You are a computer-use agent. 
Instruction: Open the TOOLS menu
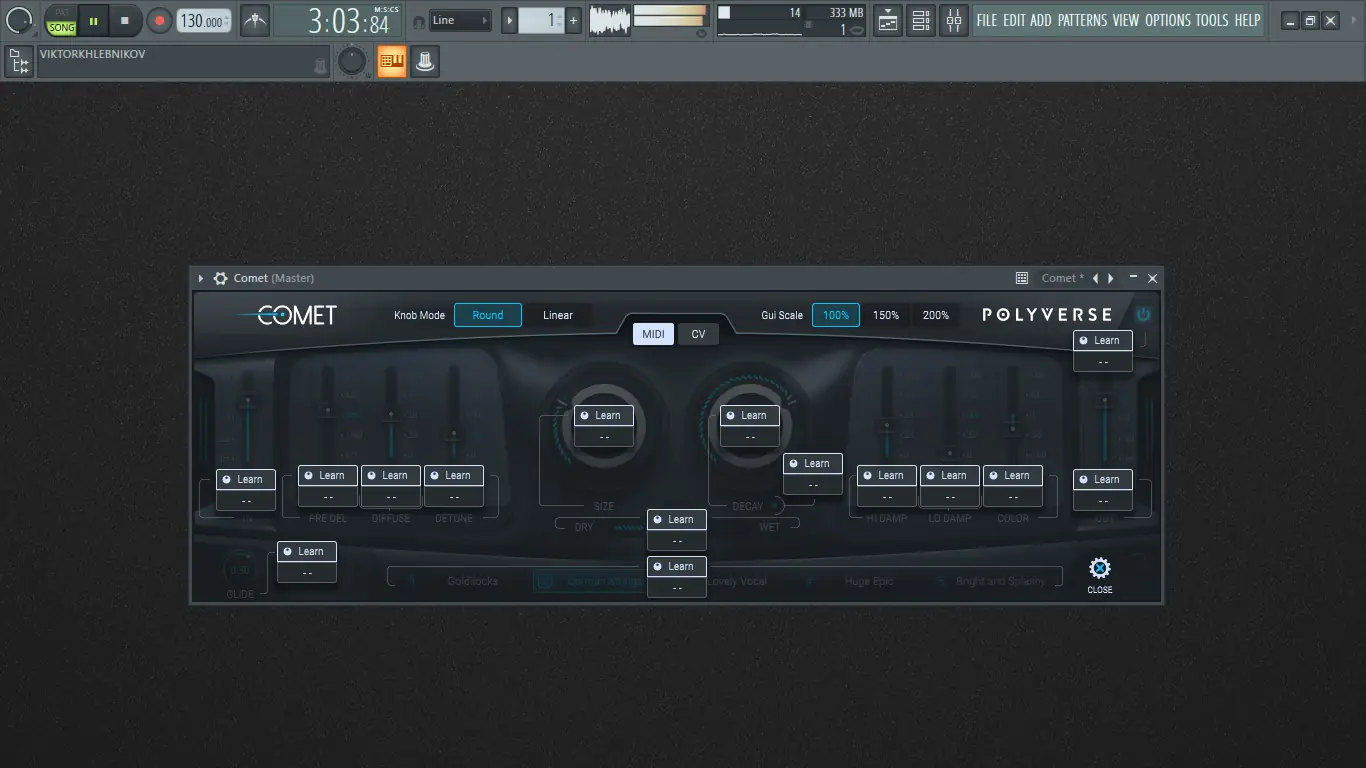click(1212, 20)
